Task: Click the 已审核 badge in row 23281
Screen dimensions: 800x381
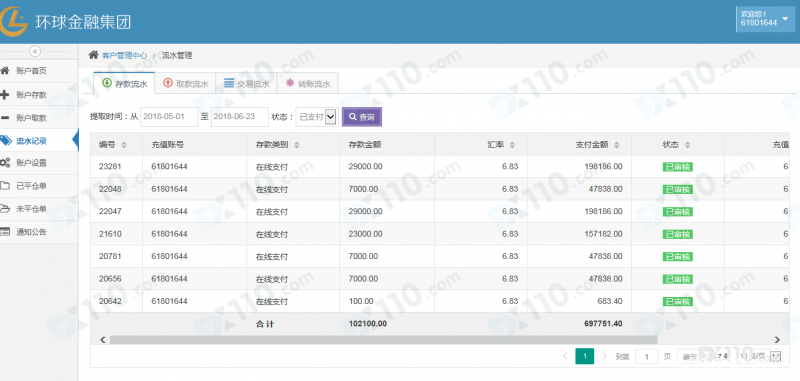Action: pos(678,167)
